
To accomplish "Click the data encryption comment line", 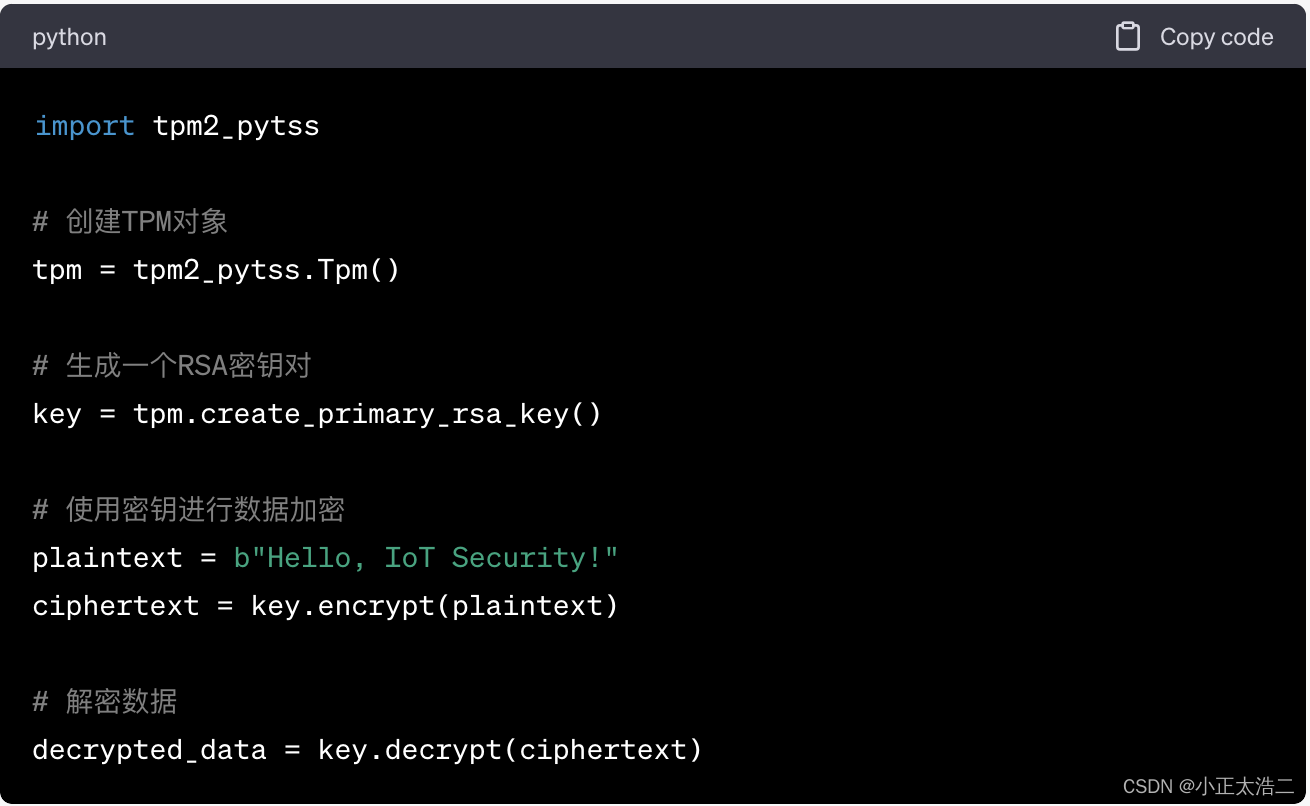I will point(189,510).
